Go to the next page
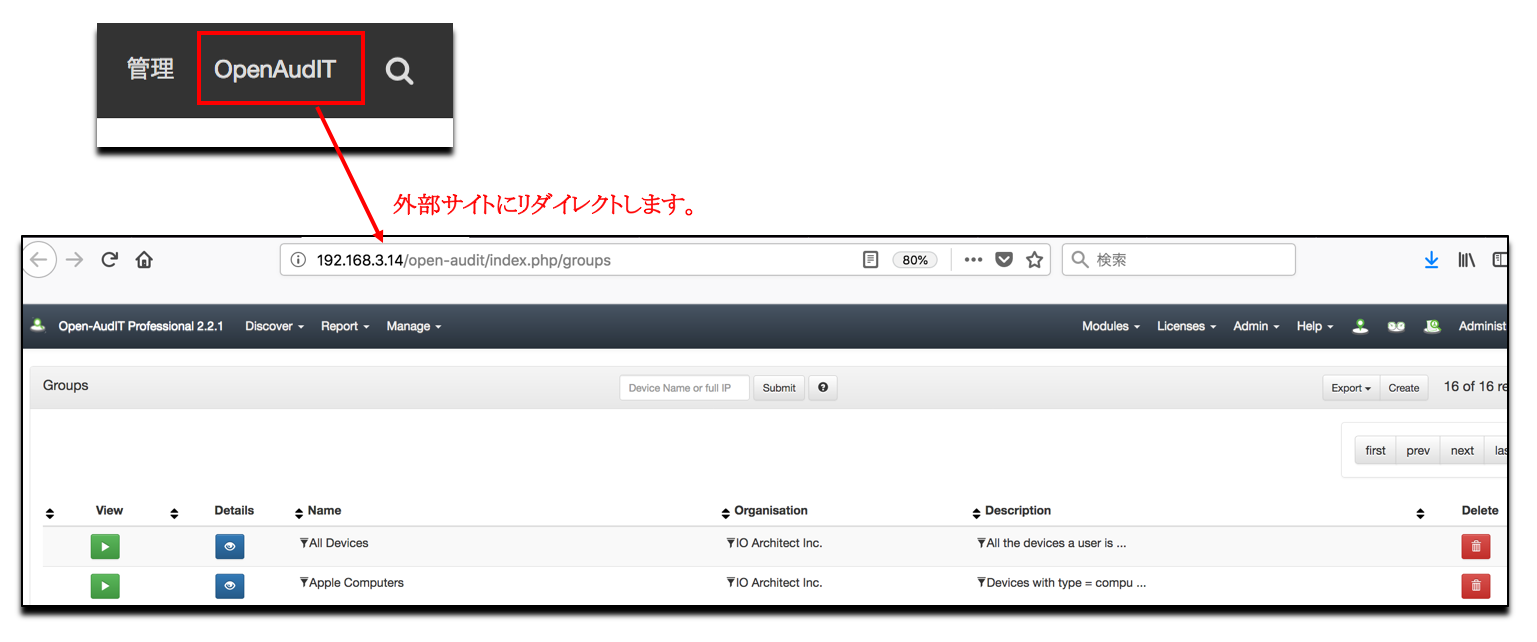Screen dimensions: 1537x642 click(x=1462, y=450)
